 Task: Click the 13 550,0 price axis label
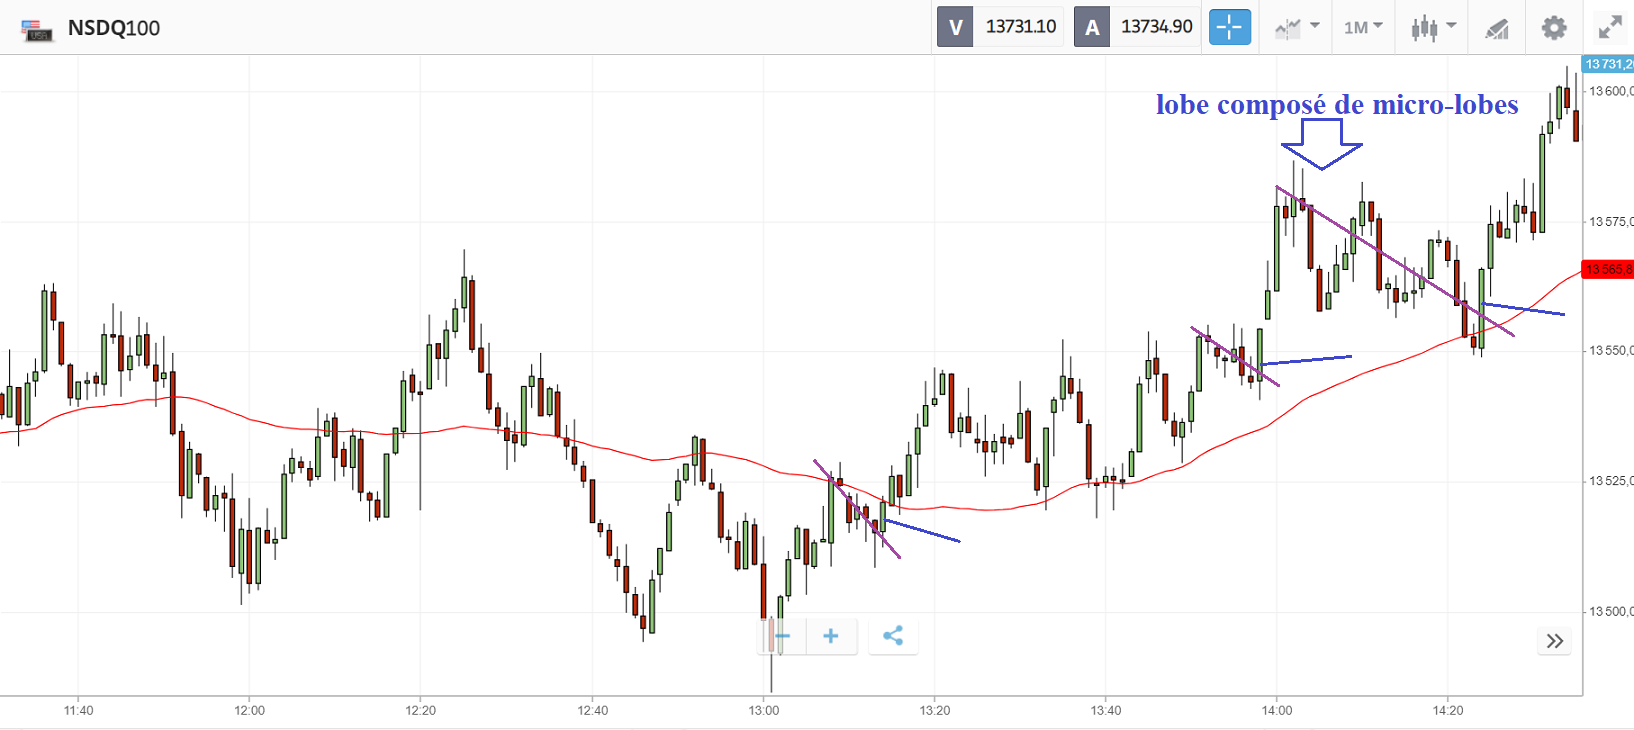click(x=1611, y=351)
